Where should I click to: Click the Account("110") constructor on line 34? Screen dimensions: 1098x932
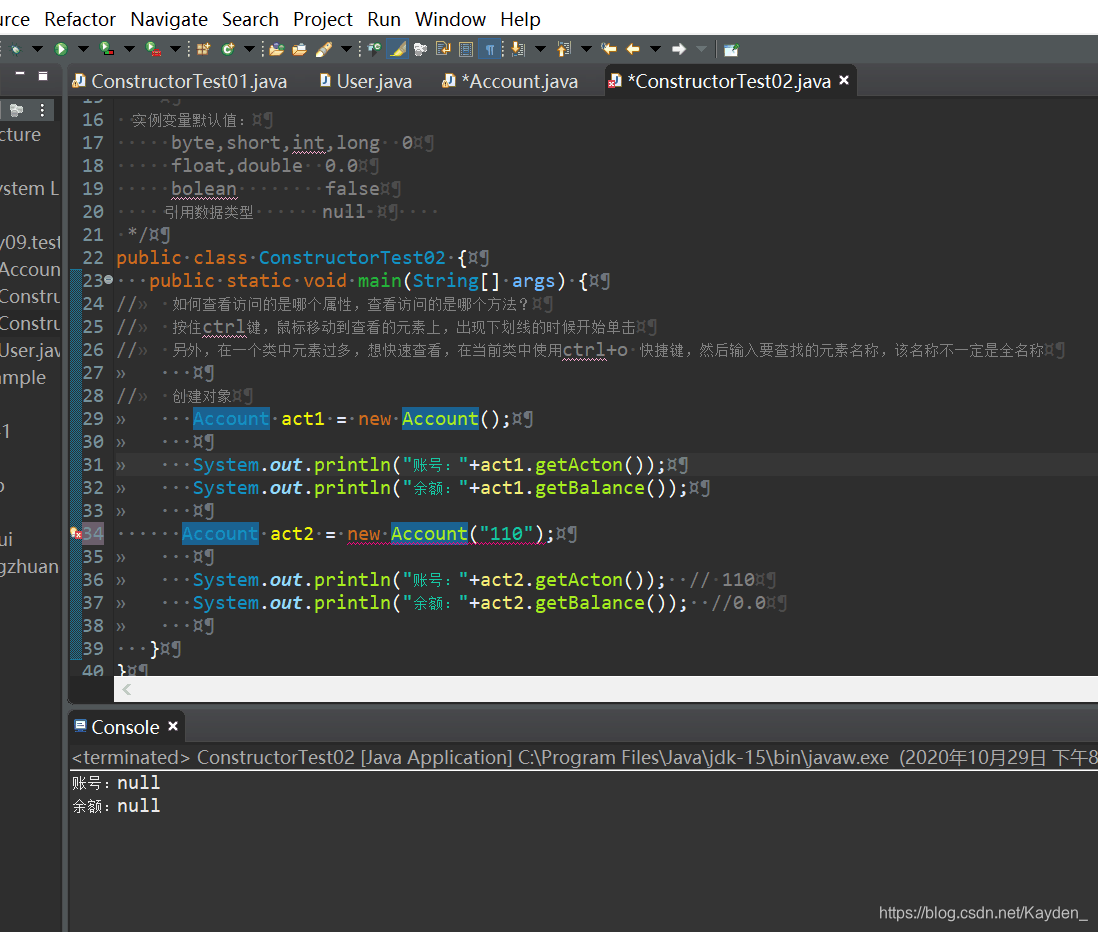click(x=467, y=534)
